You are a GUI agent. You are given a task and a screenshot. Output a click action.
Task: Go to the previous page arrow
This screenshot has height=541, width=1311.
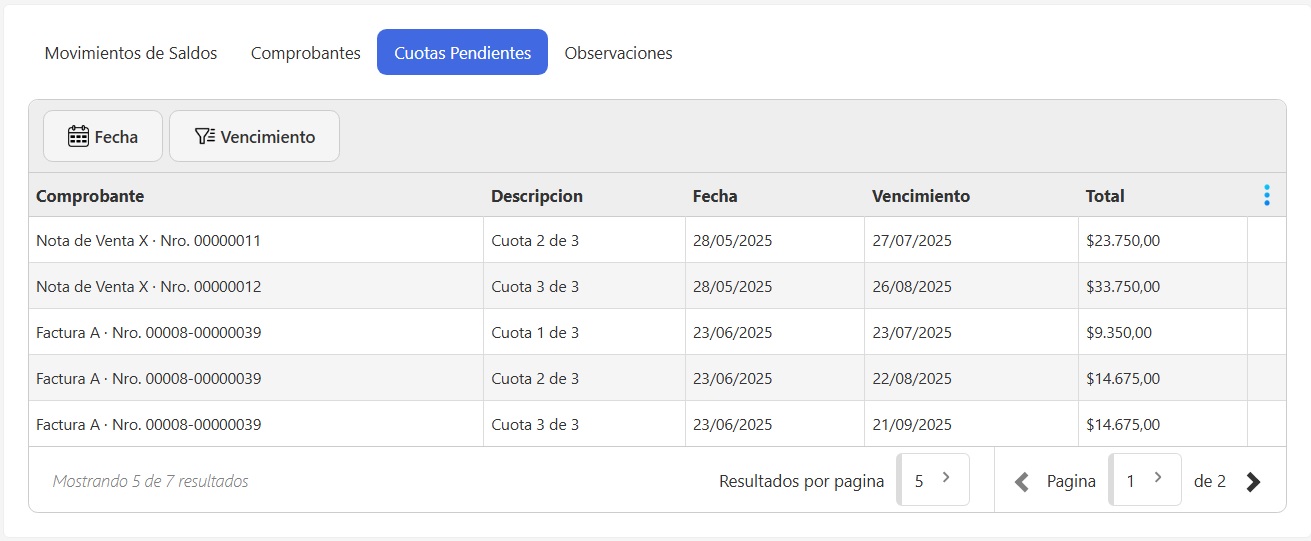click(x=1021, y=482)
